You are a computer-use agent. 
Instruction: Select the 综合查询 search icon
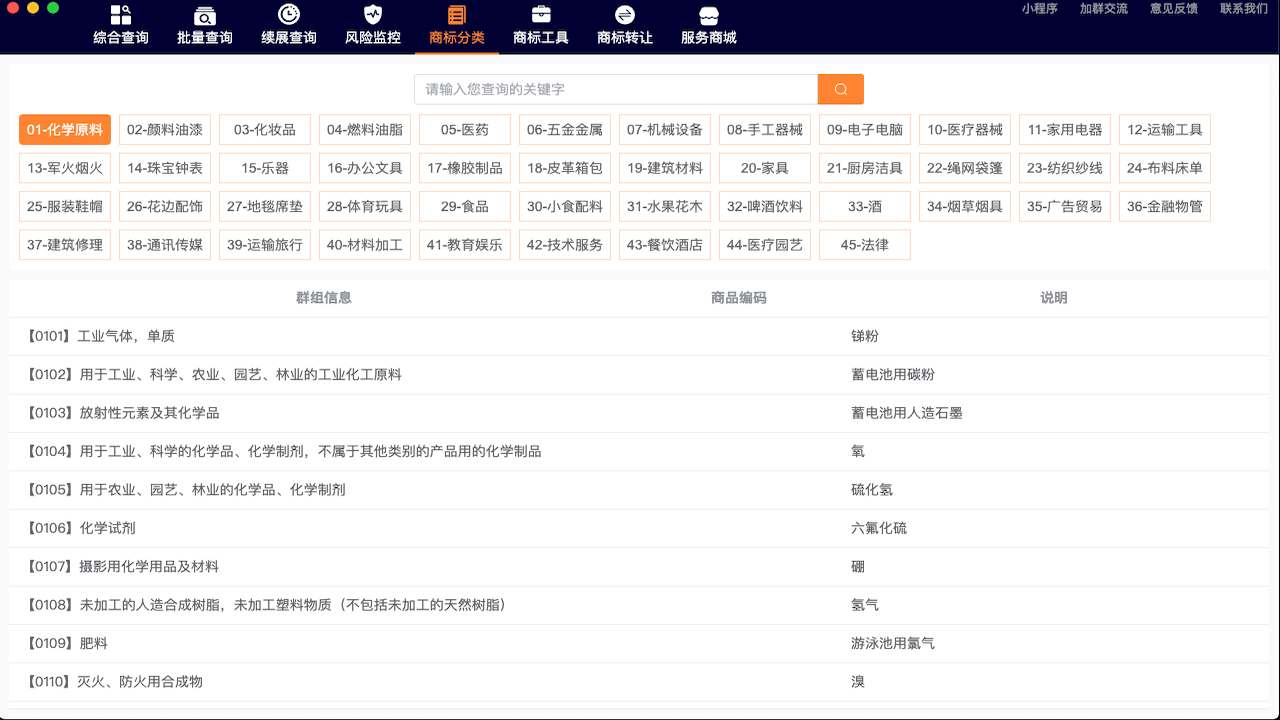[x=120, y=15]
